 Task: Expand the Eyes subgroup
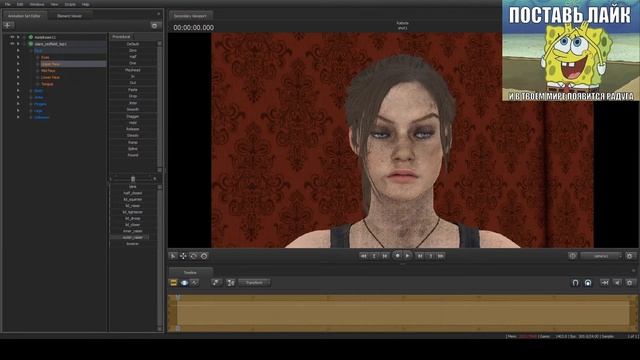(x=38, y=58)
